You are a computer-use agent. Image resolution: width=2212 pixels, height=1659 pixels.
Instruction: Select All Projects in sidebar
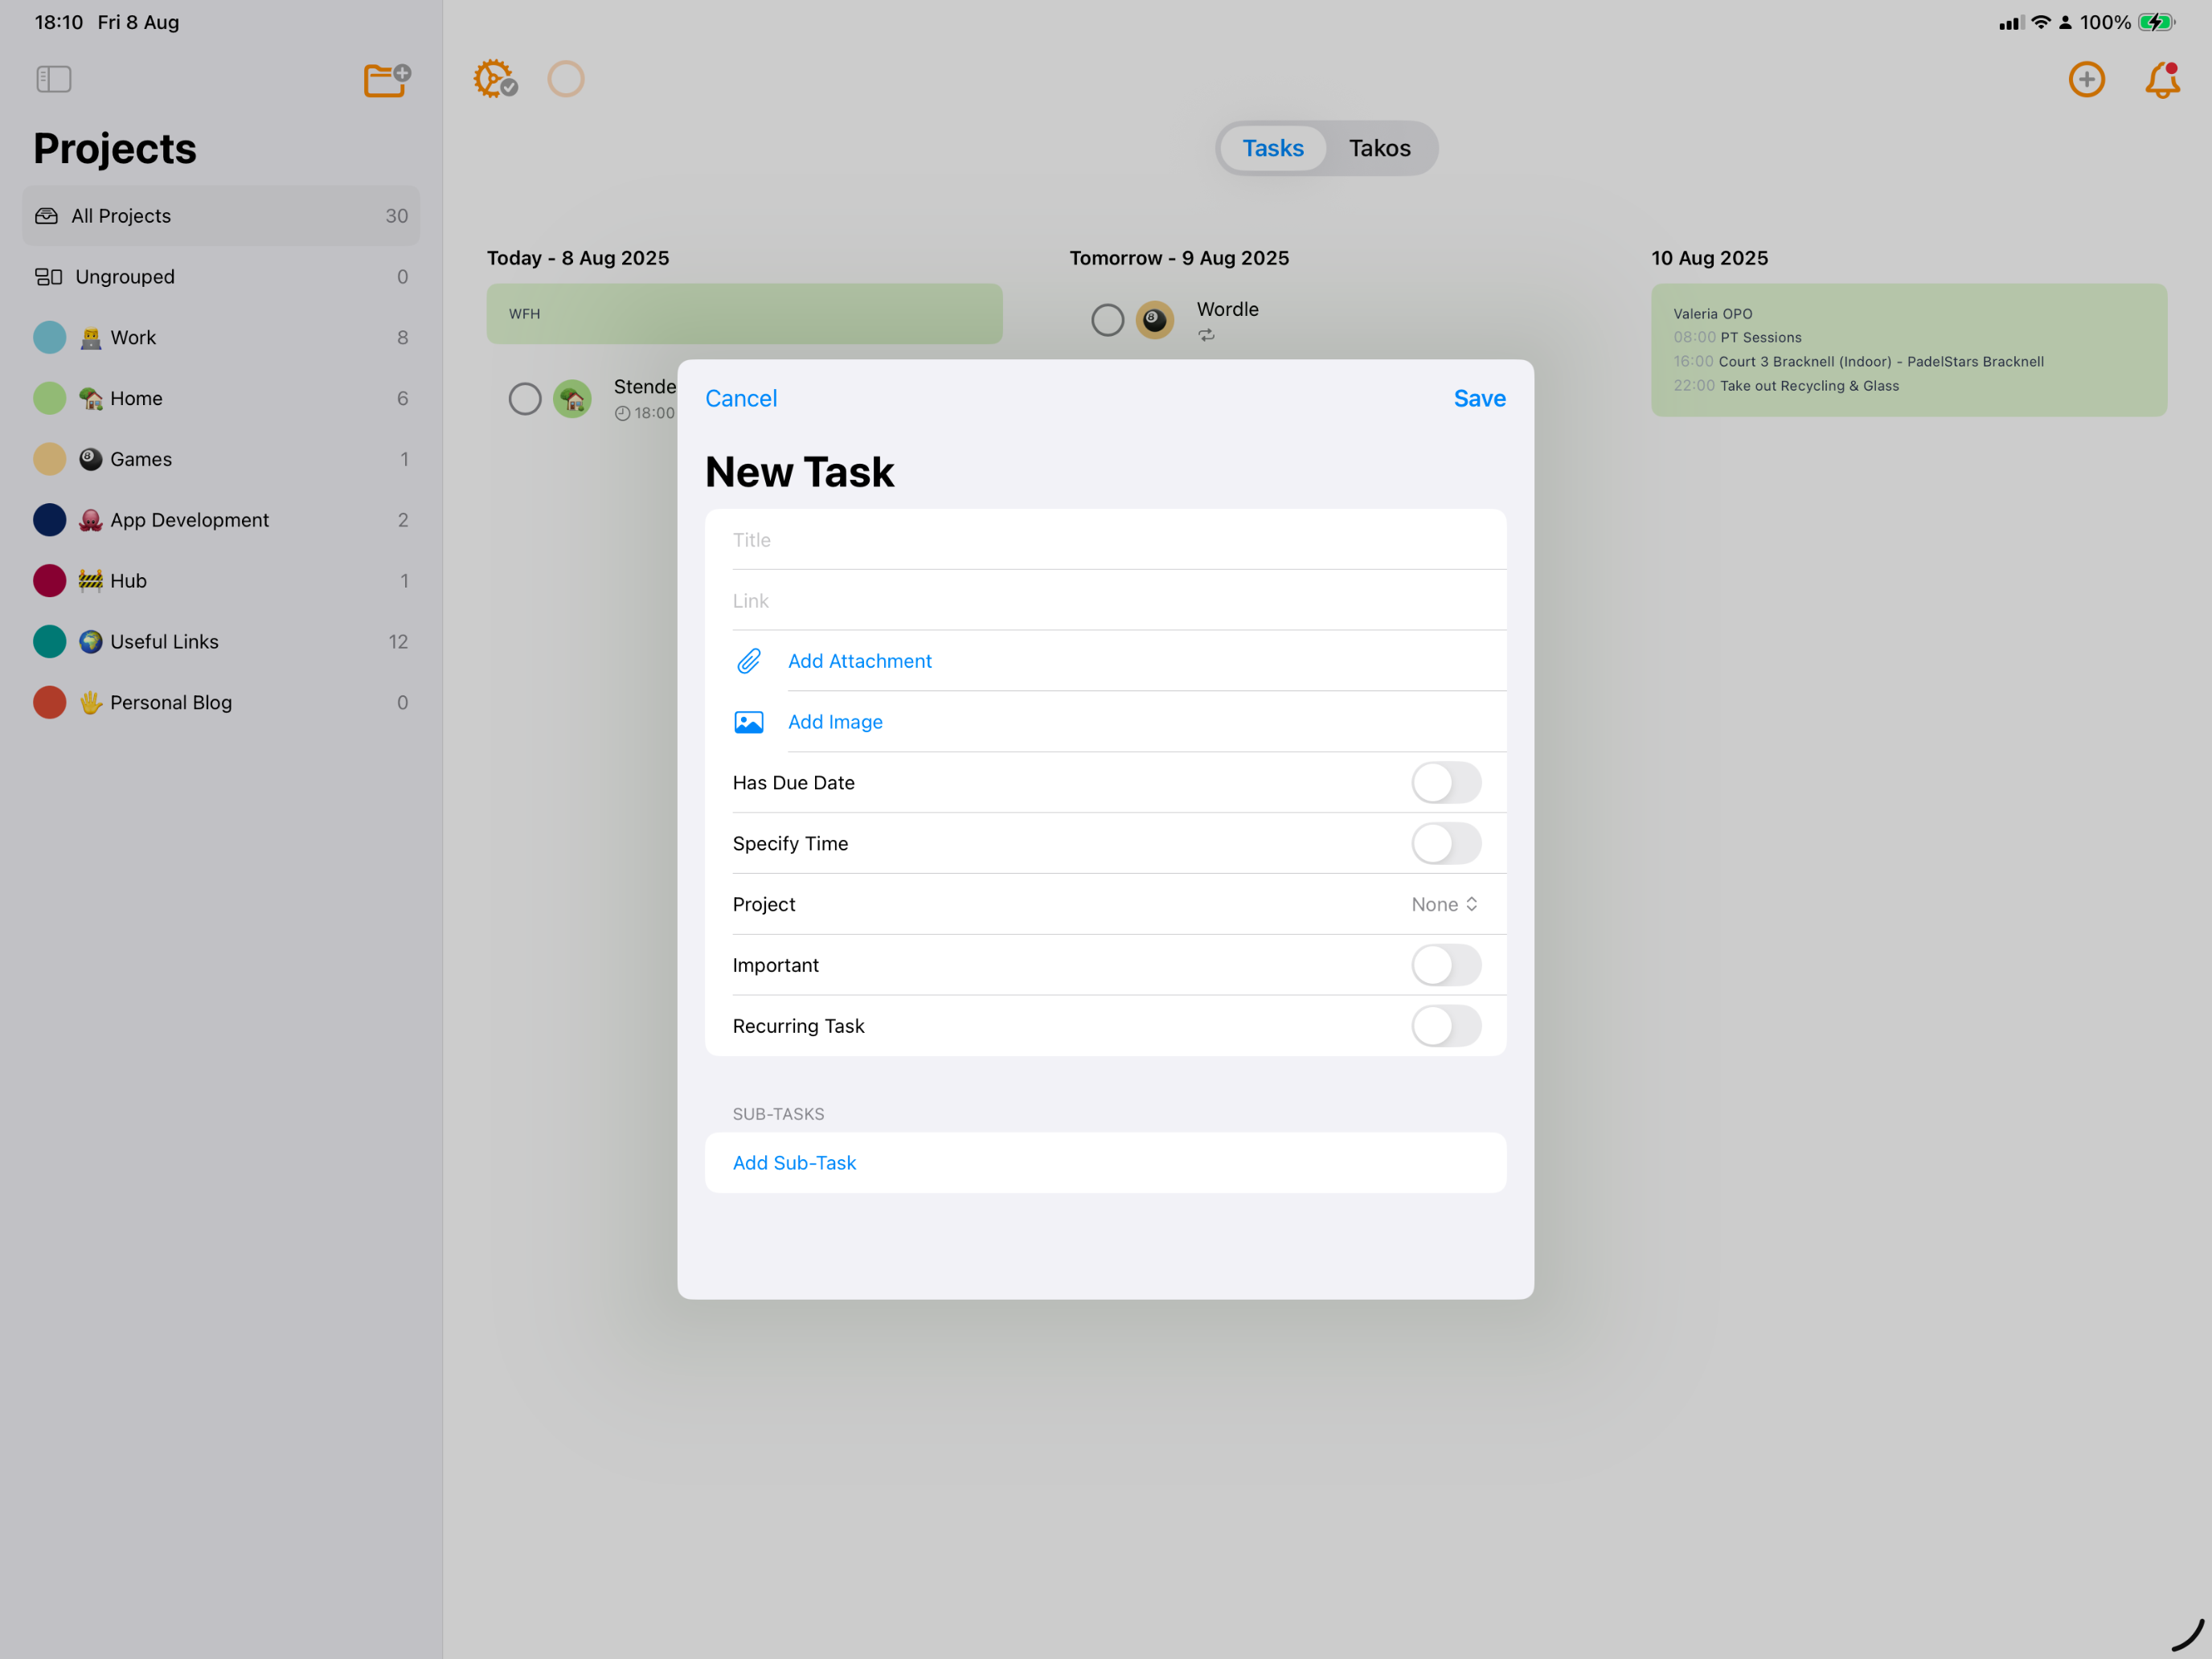click(221, 216)
